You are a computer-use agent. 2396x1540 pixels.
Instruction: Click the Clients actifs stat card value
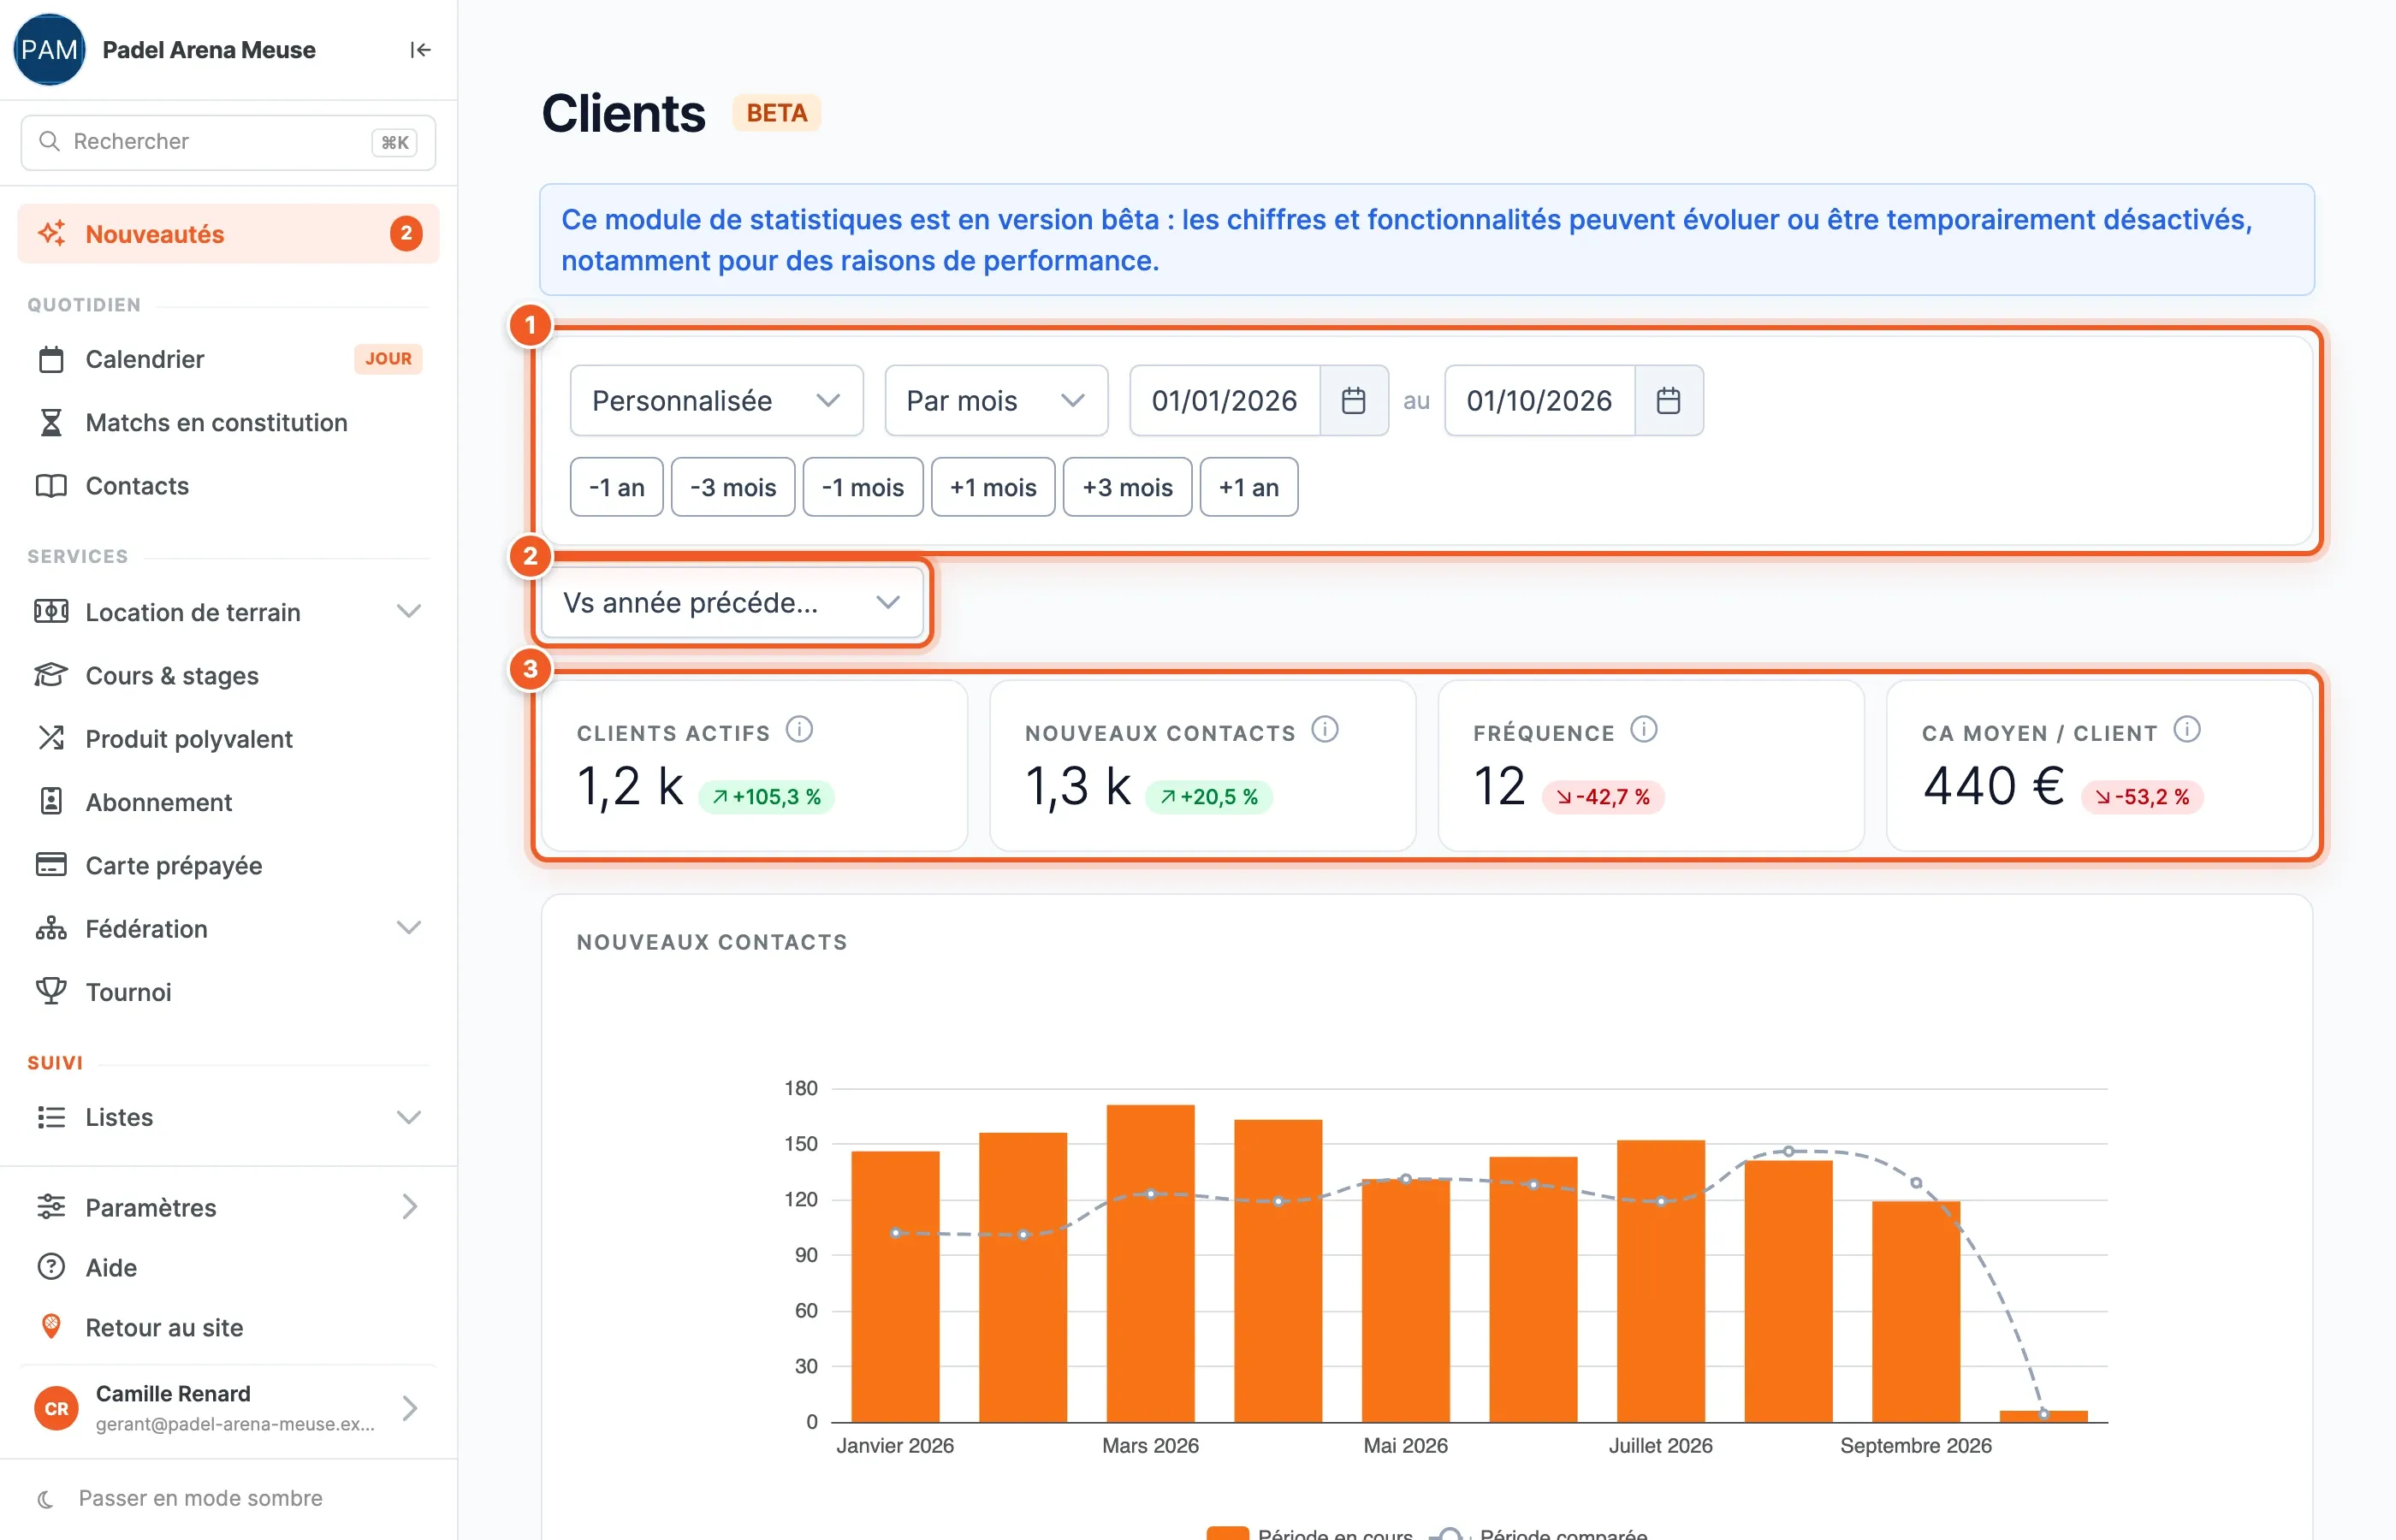(630, 786)
